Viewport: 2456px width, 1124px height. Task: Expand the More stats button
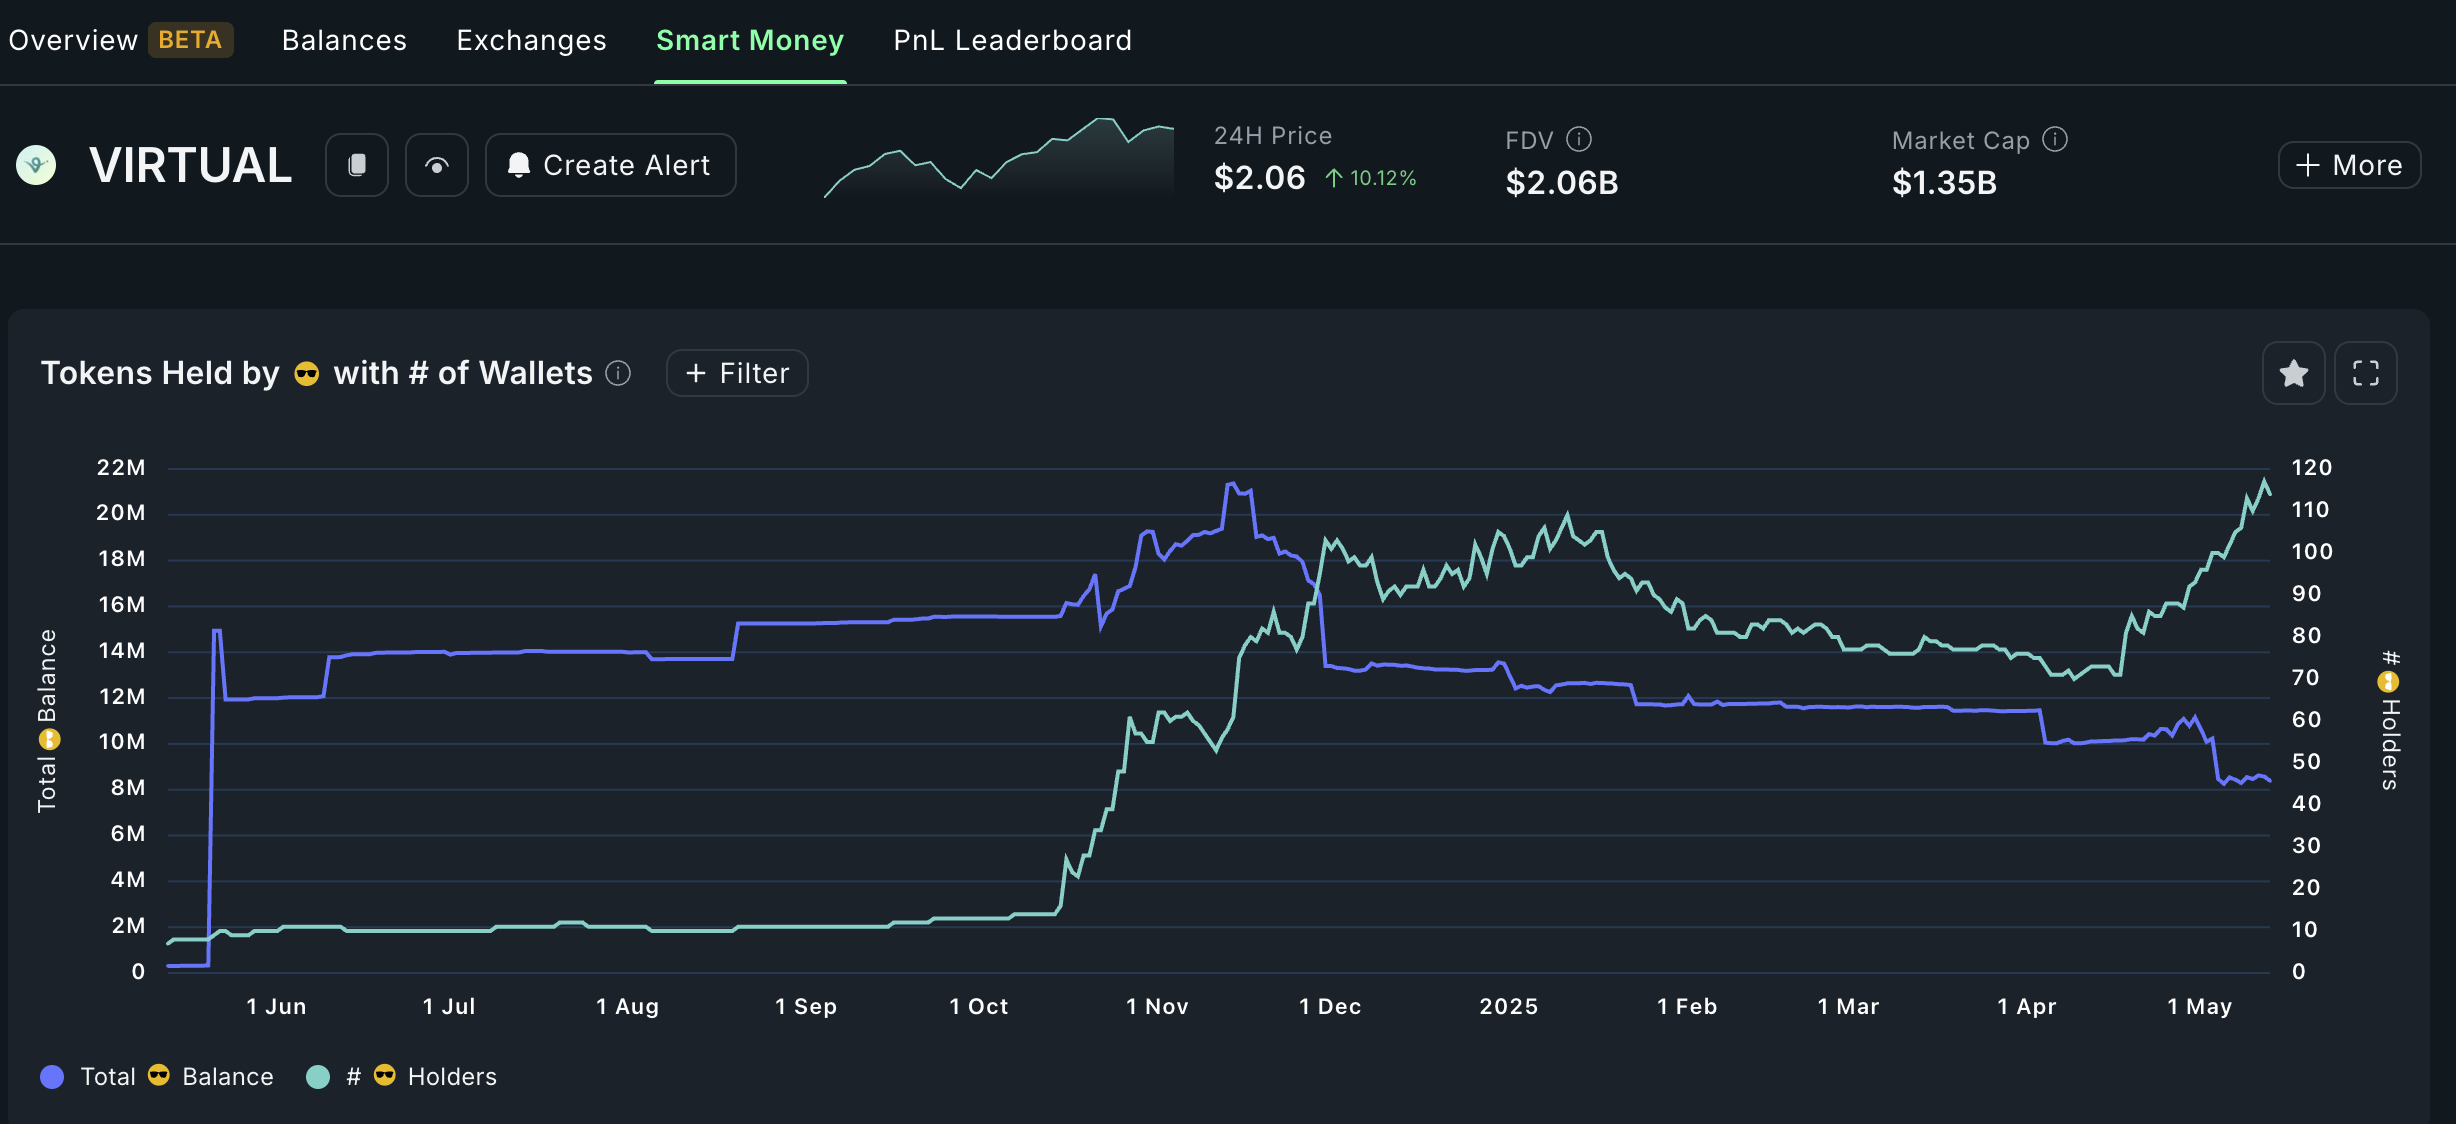[x=2349, y=165]
